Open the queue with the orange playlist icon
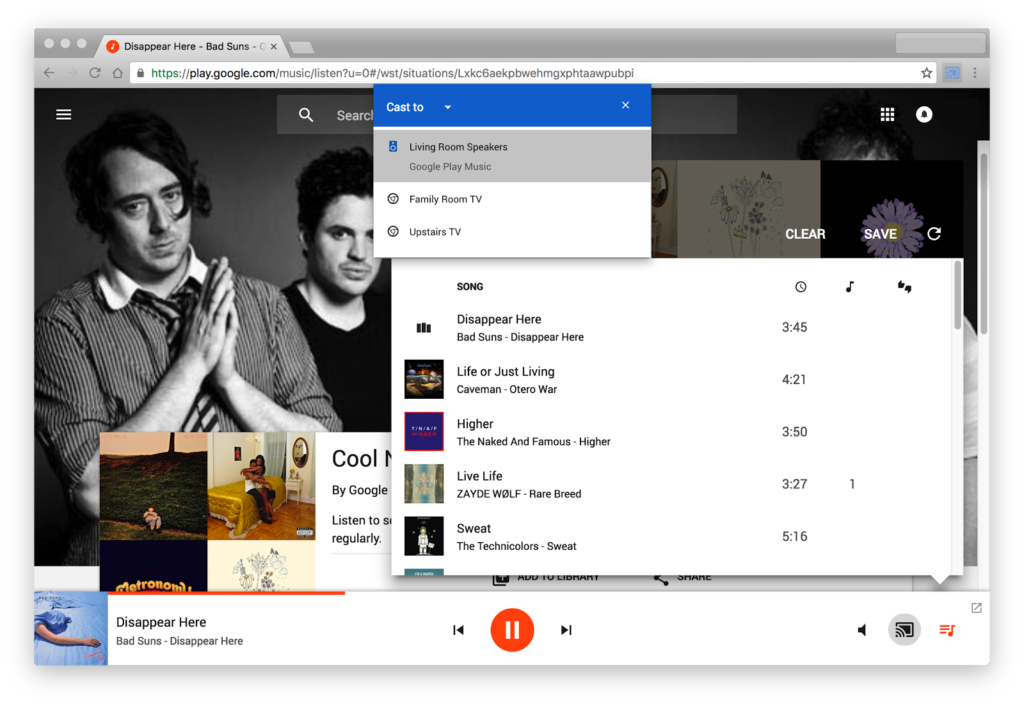 (x=947, y=629)
